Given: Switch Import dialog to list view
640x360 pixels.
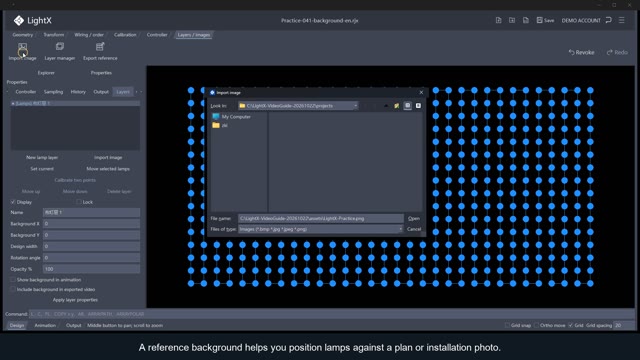Looking at the screenshot, I should pos(407,106).
